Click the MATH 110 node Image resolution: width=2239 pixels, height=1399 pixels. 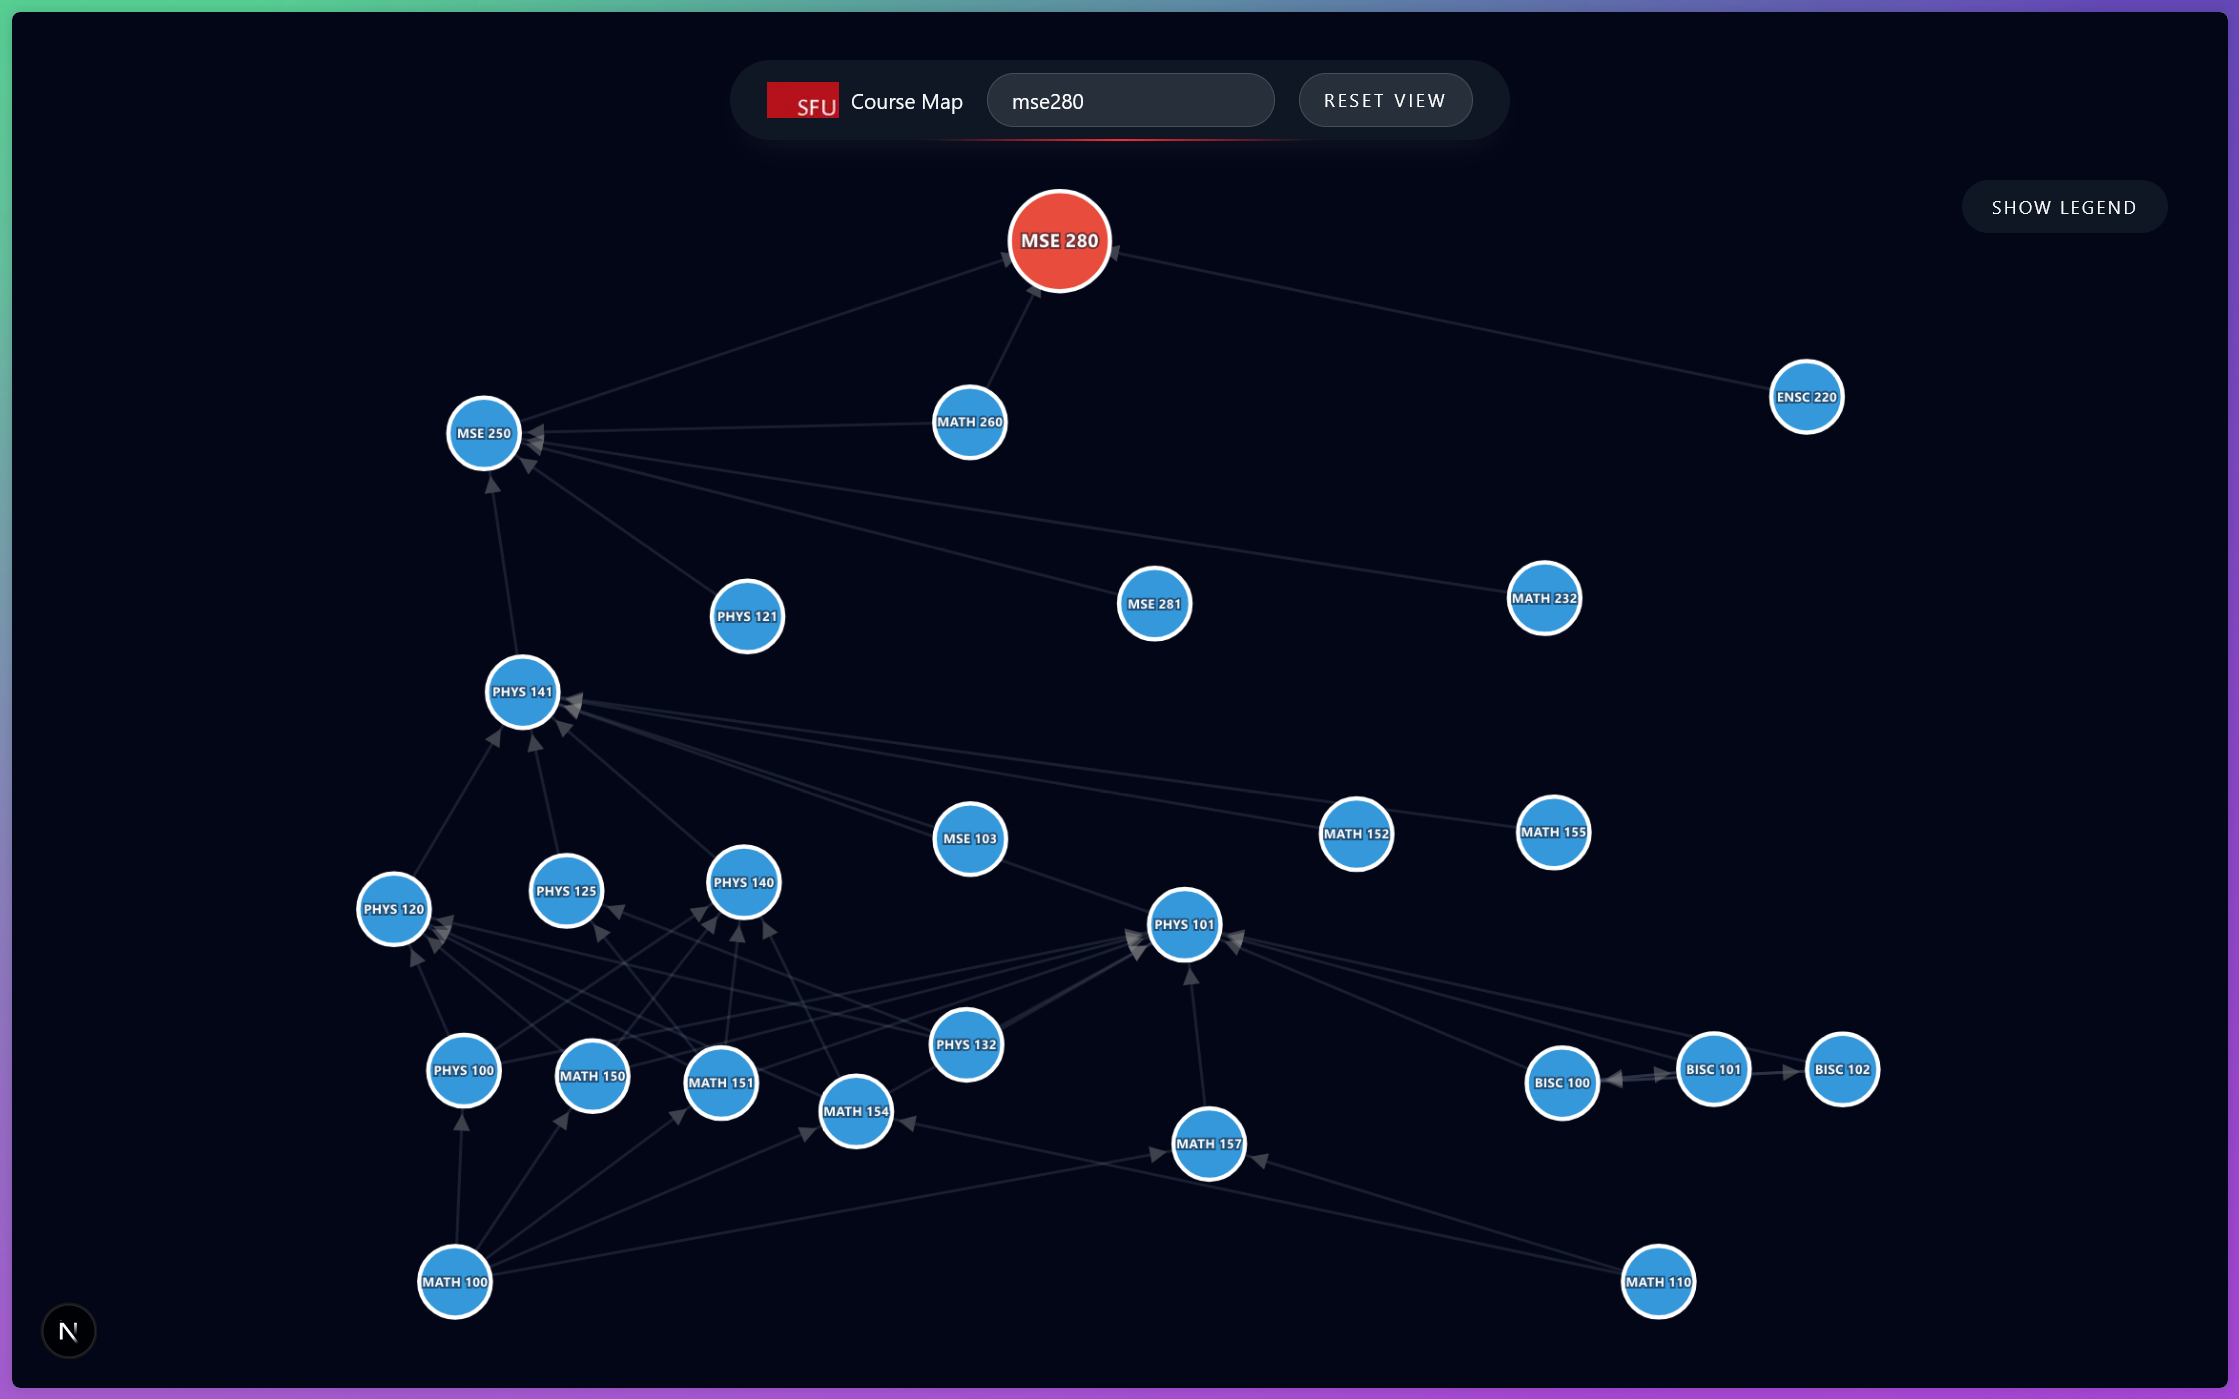point(1658,1282)
